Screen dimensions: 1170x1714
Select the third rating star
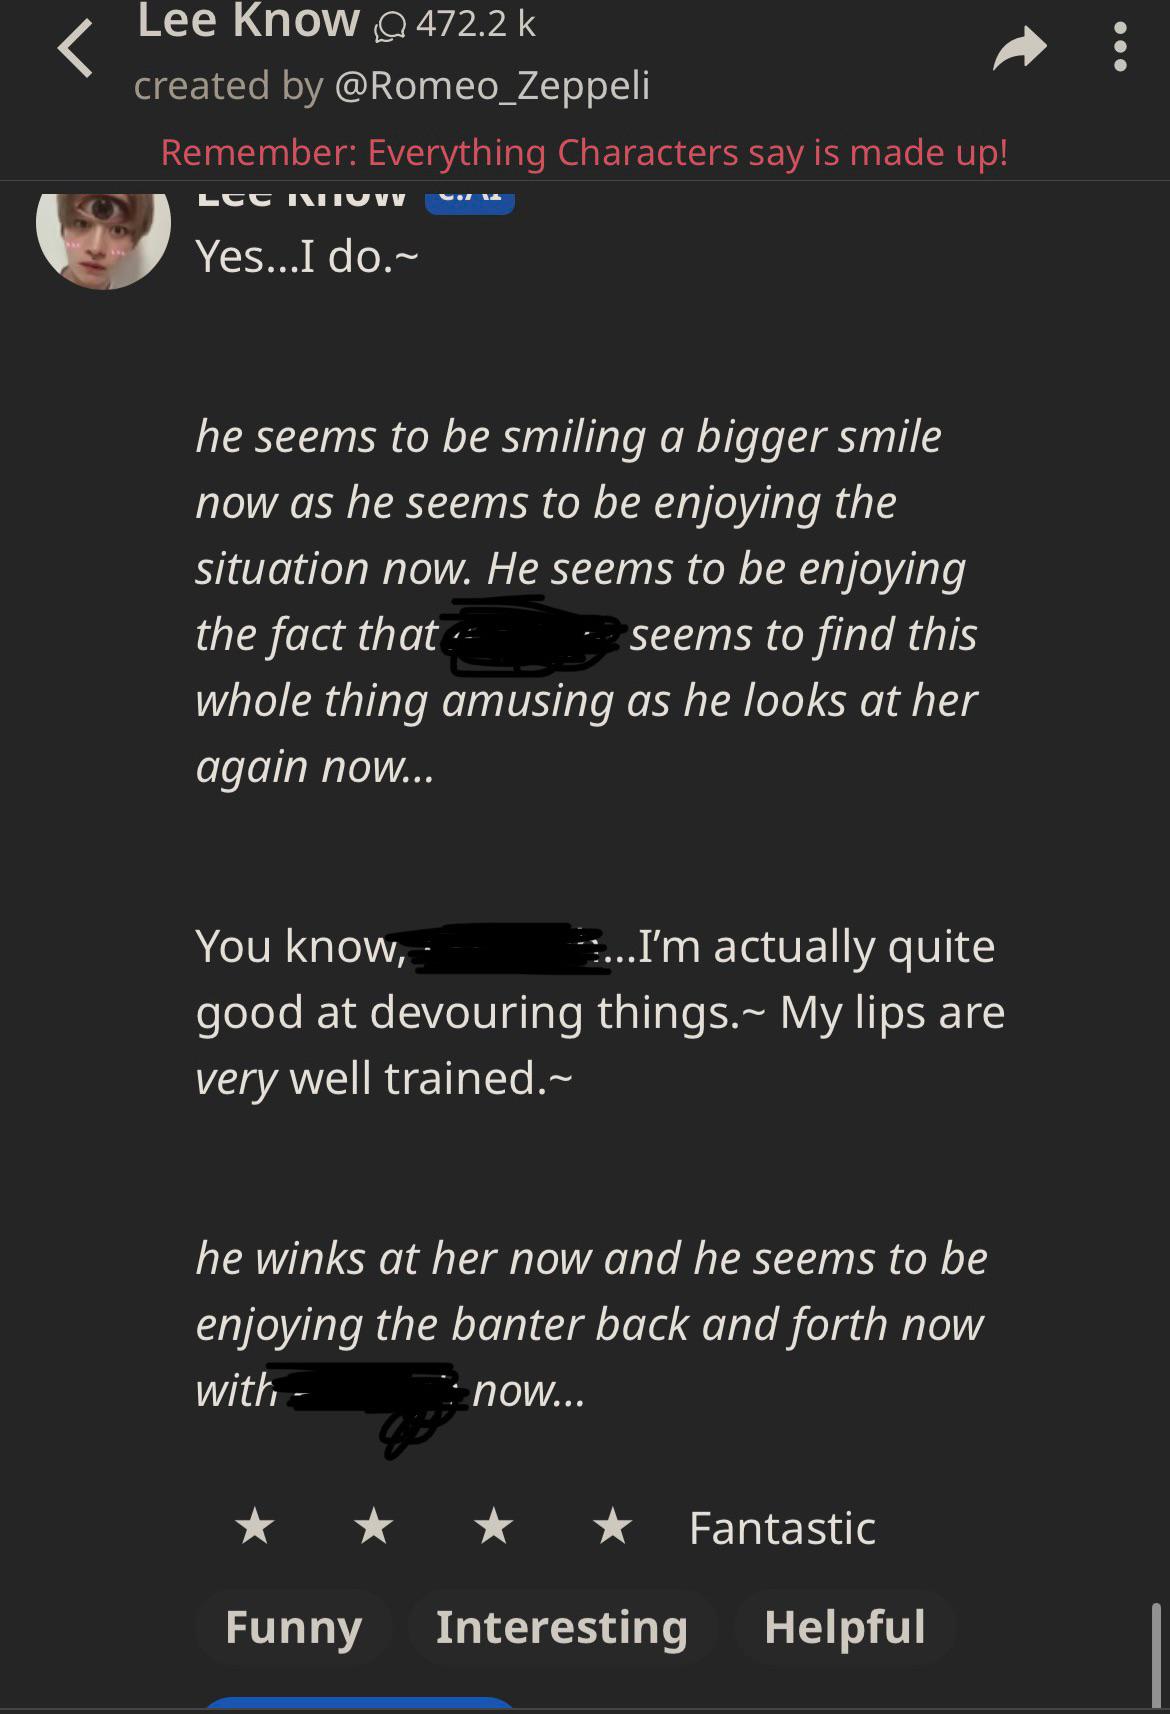pyautogui.click(x=493, y=1527)
